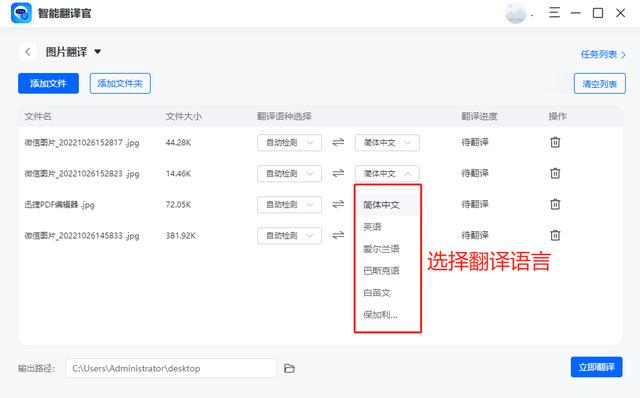This screenshot has width=640, height=398.
Task: Click the 立即翻译 button
Action: pos(596,367)
